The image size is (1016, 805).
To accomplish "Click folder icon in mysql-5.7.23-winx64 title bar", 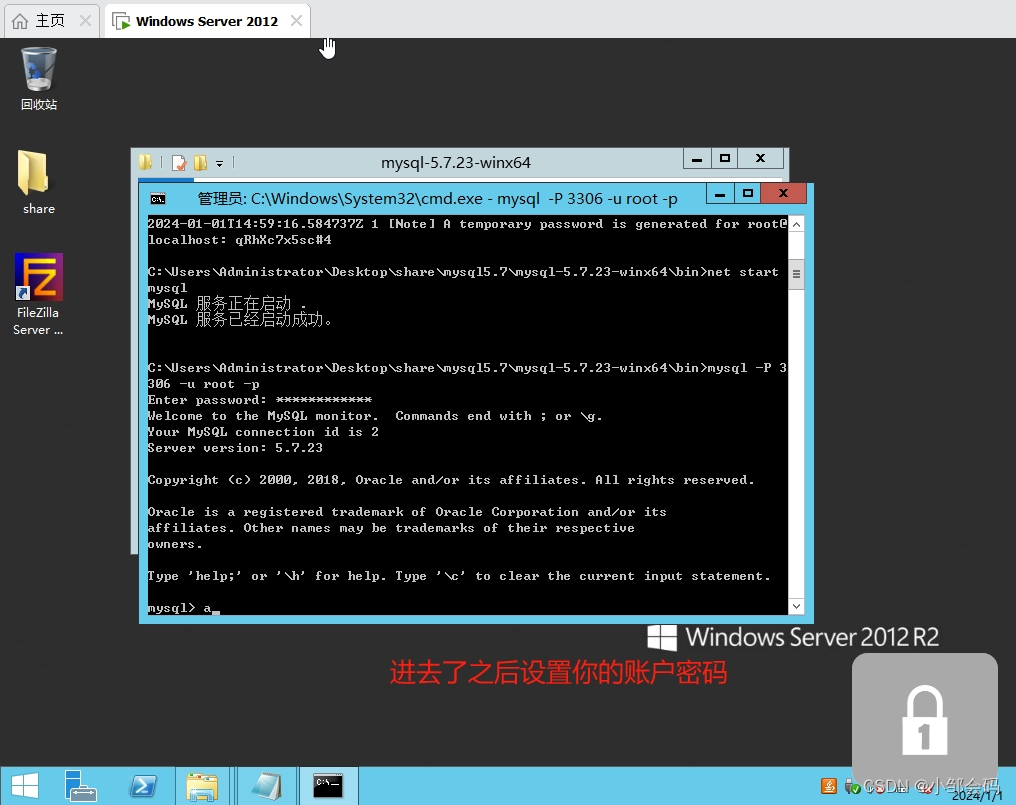I will [x=146, y=162].
